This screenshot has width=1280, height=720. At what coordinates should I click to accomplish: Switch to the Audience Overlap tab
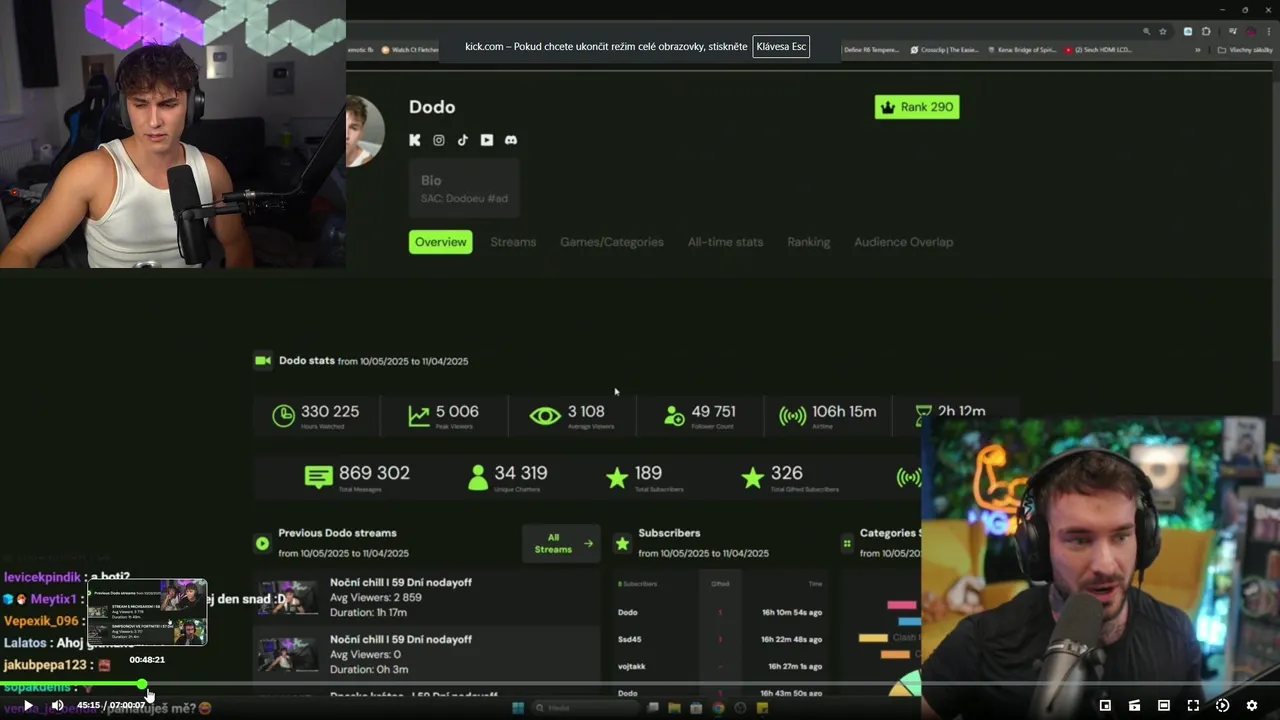tap(903, 242)
